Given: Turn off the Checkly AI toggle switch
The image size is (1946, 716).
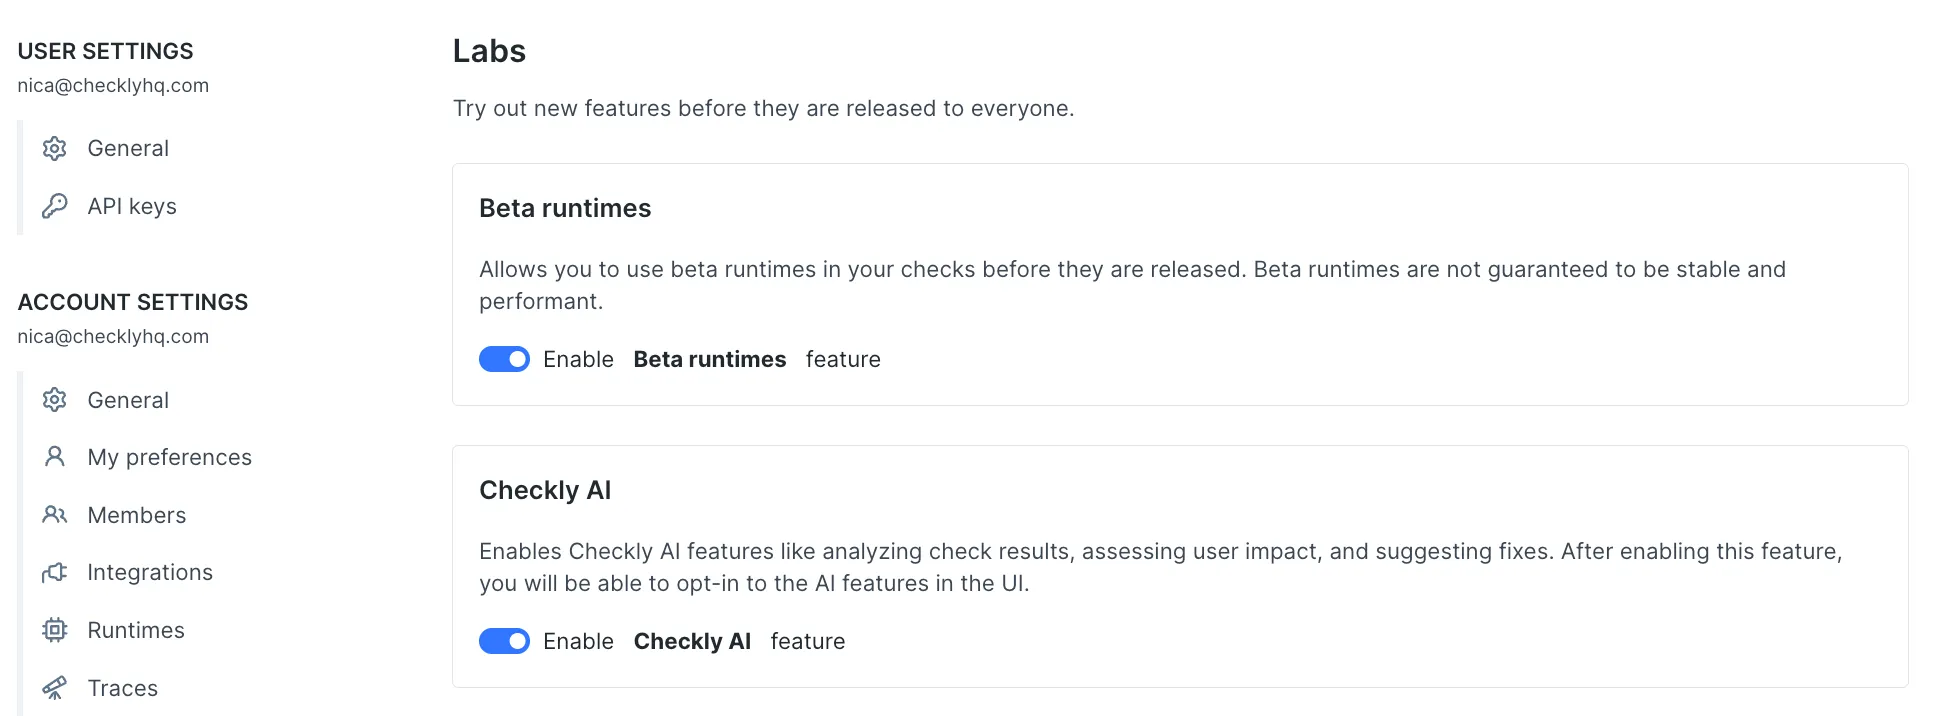Looking at the screenshot, I should [504, 641].
